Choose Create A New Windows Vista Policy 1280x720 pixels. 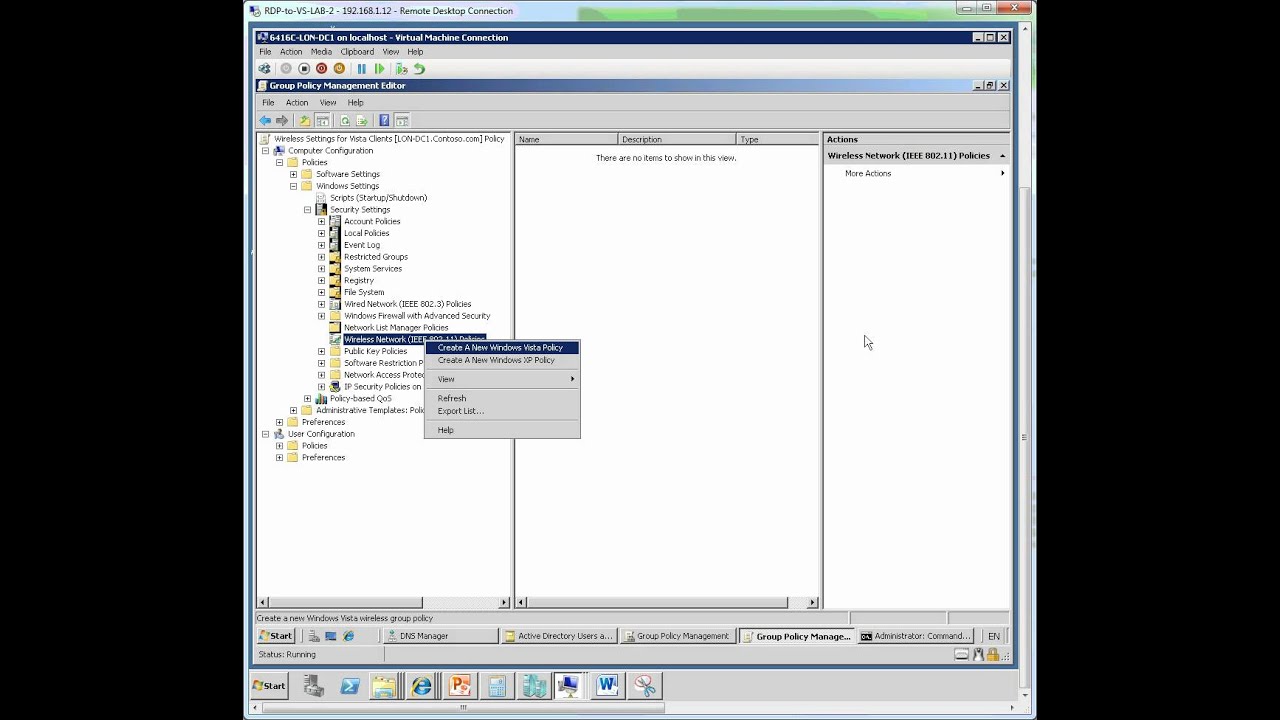coord(502,348)
